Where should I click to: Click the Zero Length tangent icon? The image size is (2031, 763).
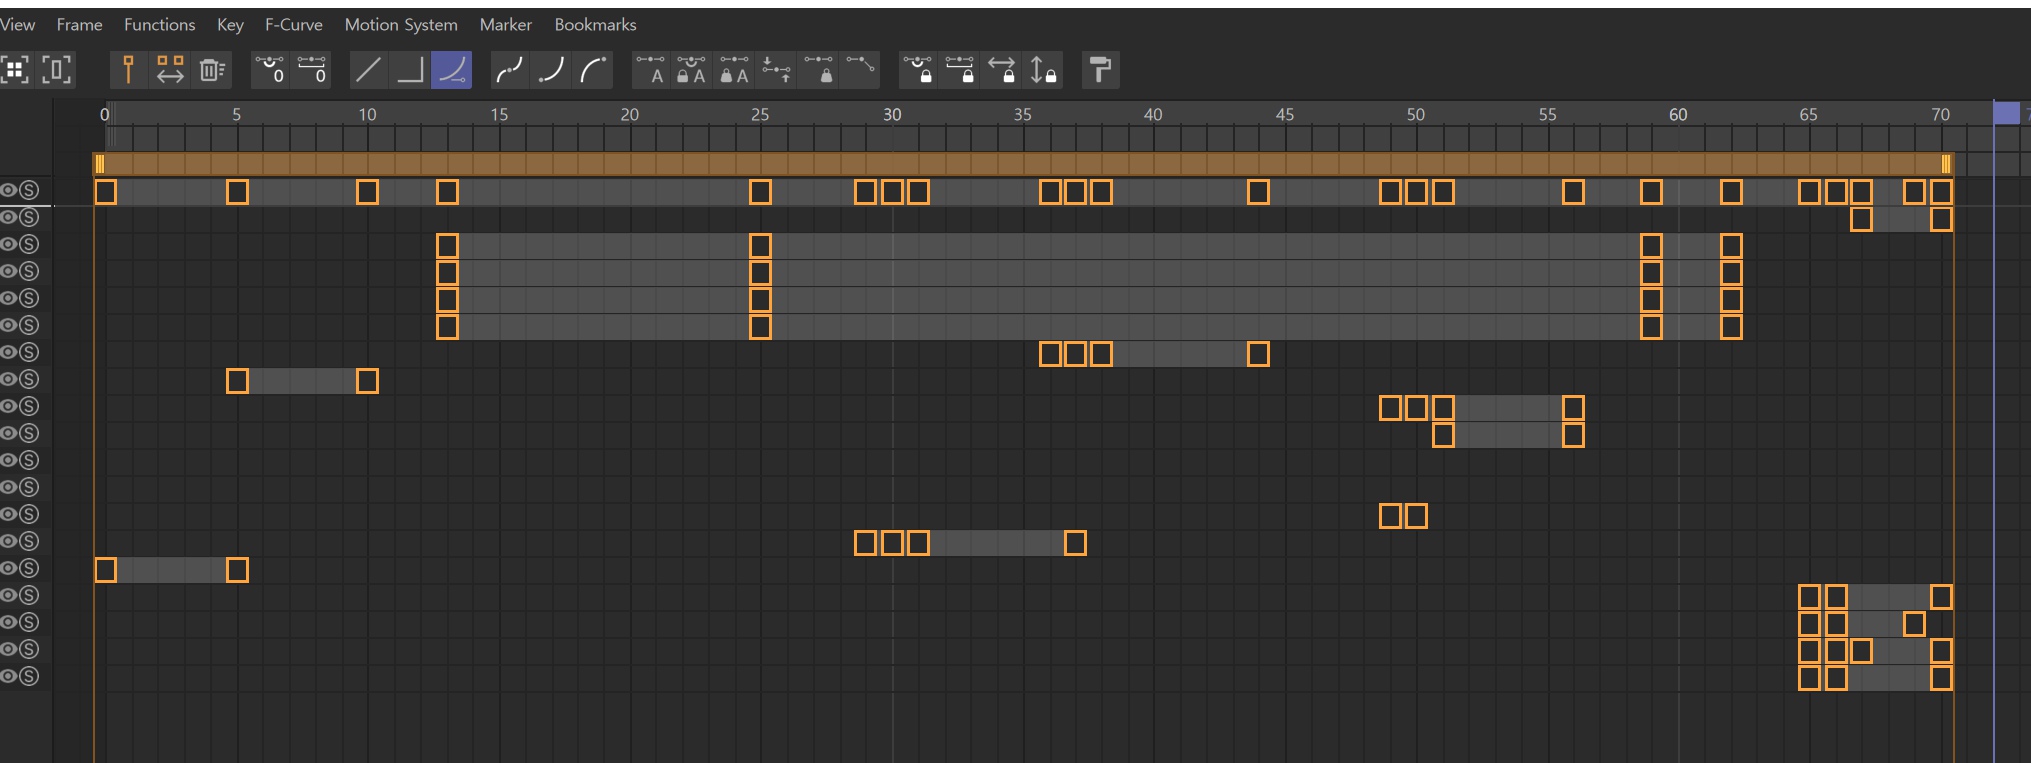pos(312,70)
